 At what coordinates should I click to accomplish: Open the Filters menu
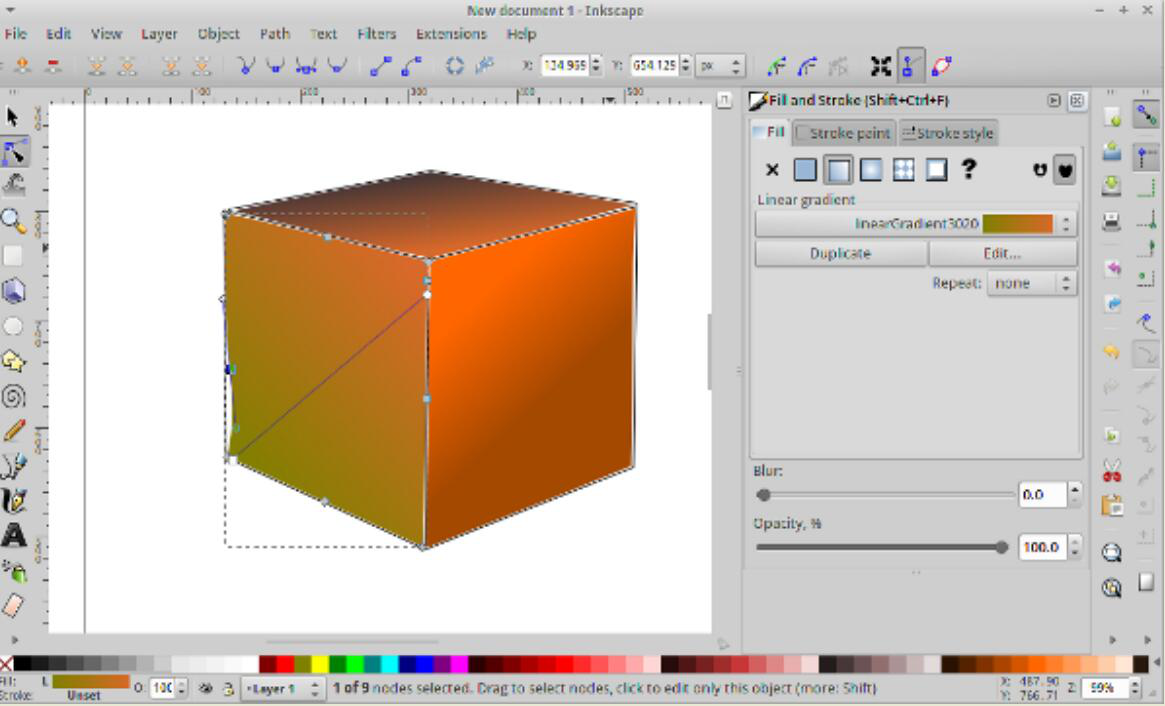click(x=376, y=34)
